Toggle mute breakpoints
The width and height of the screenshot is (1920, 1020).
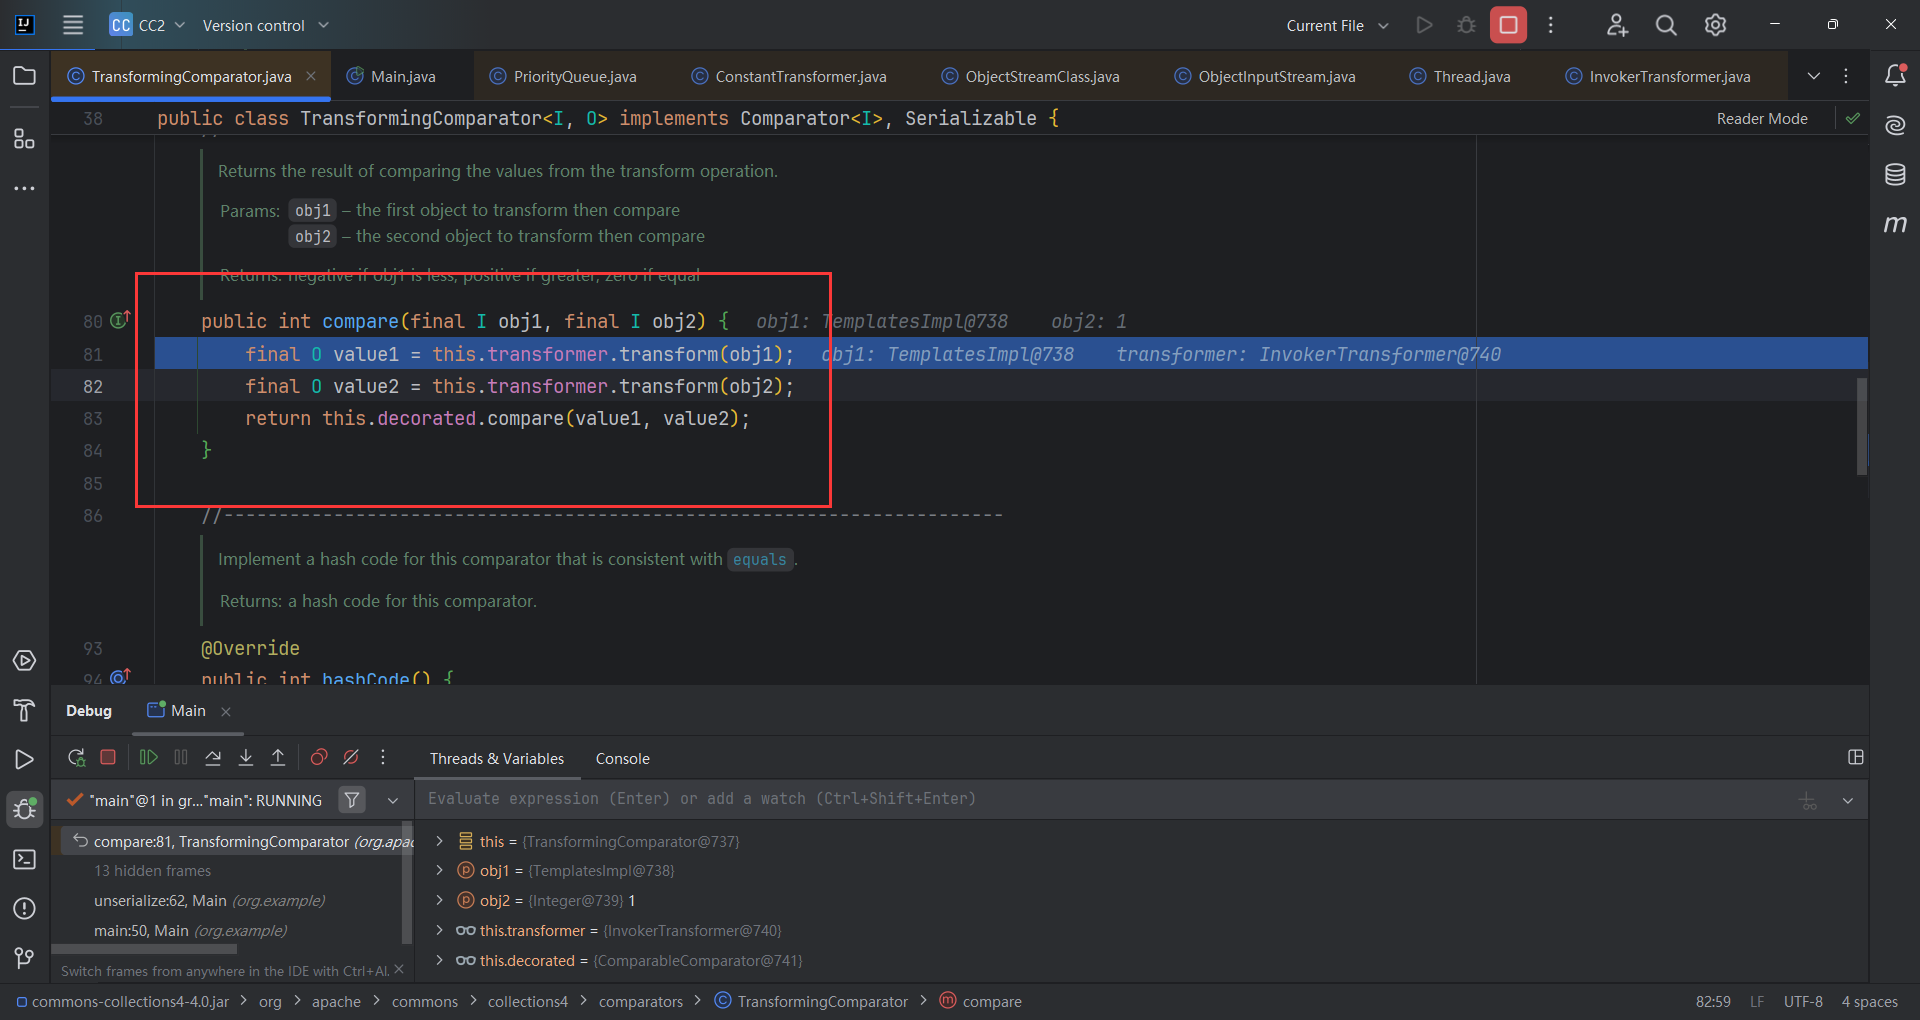351,758
